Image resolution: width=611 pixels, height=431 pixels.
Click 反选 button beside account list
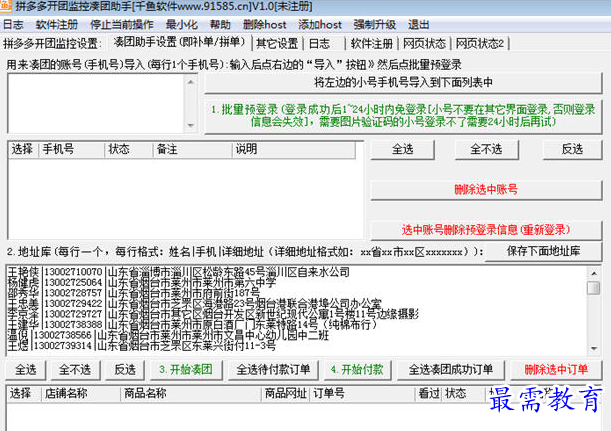point(572,149)
